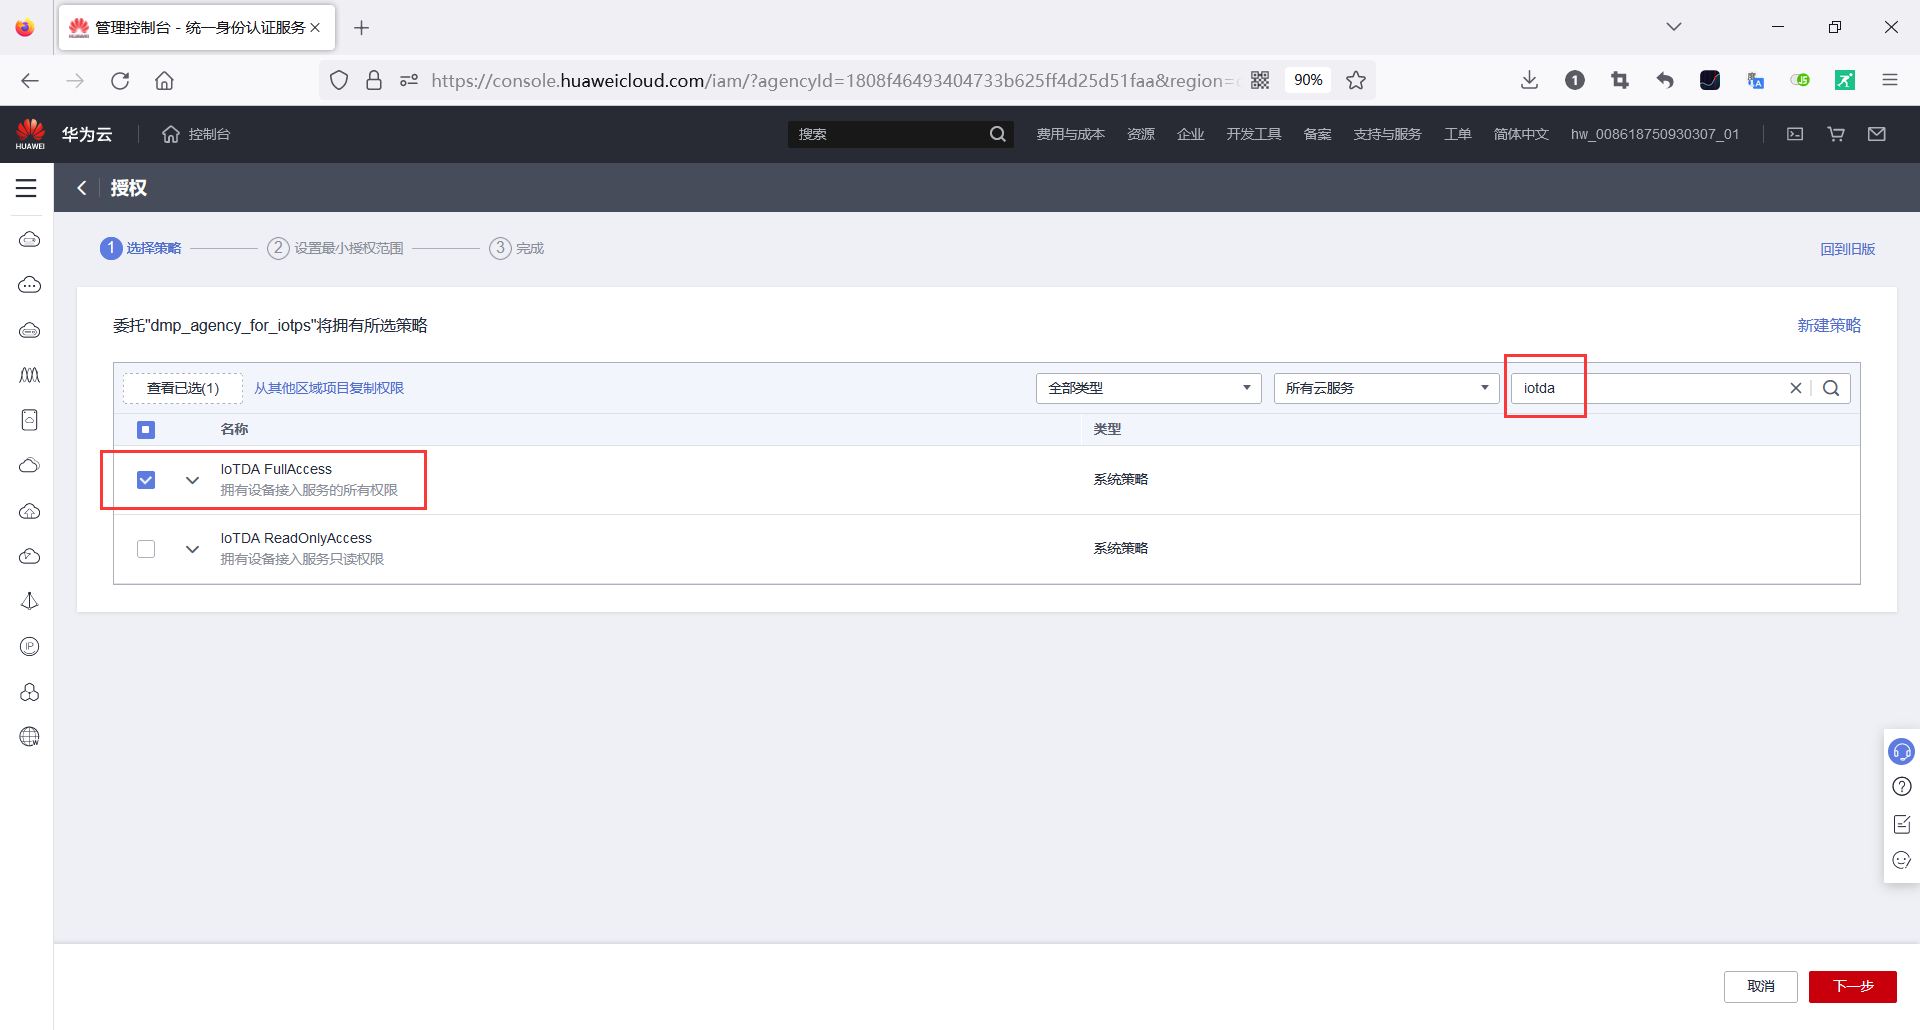The image size is (1920, 1030).
Task: Open 新建策略 create policy link
Action: pos(1829,325)
